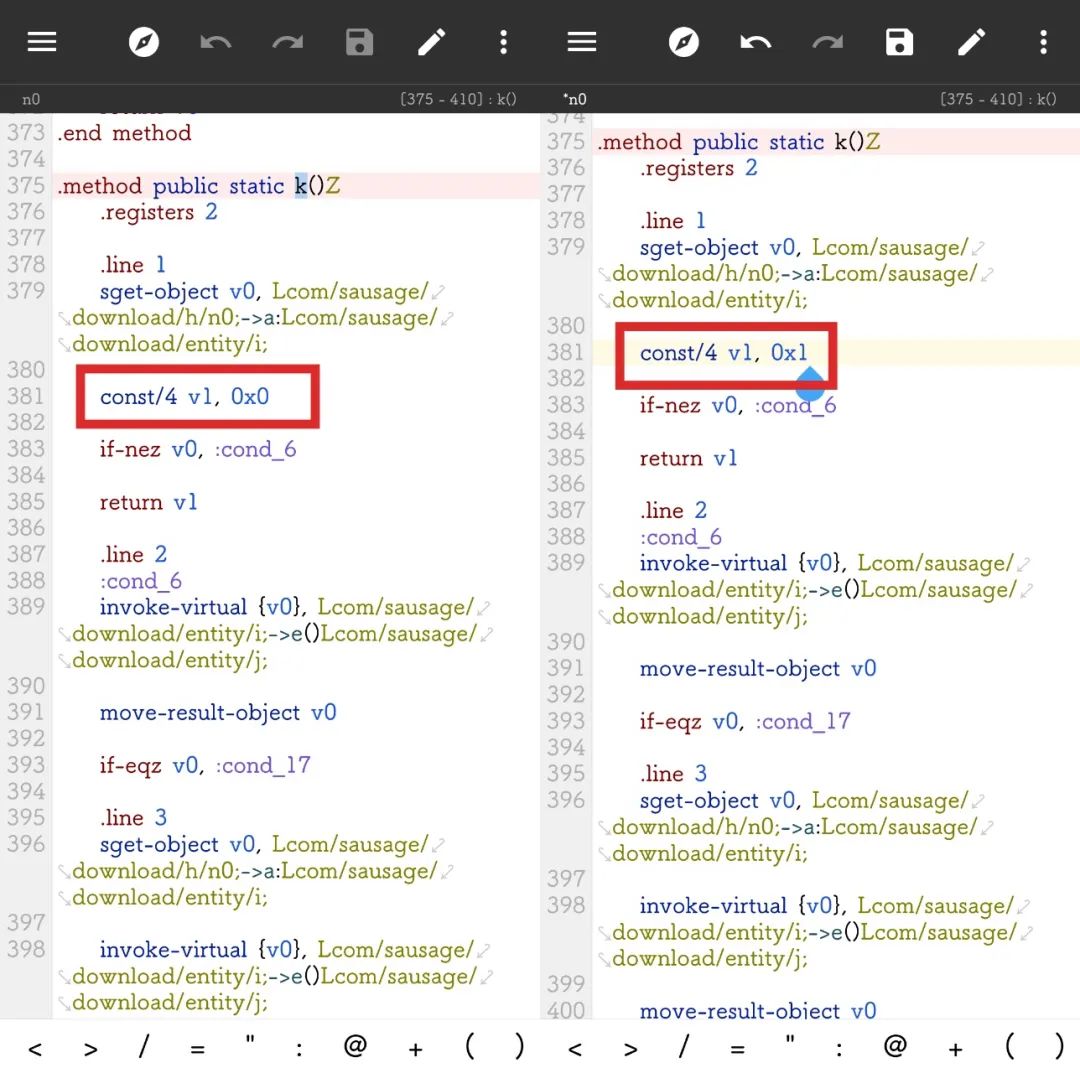1080x1073 pixels.
Task: Place the cursor on 'const/4 v1, 0x0' in the left editor
Action: coord(185,397)
